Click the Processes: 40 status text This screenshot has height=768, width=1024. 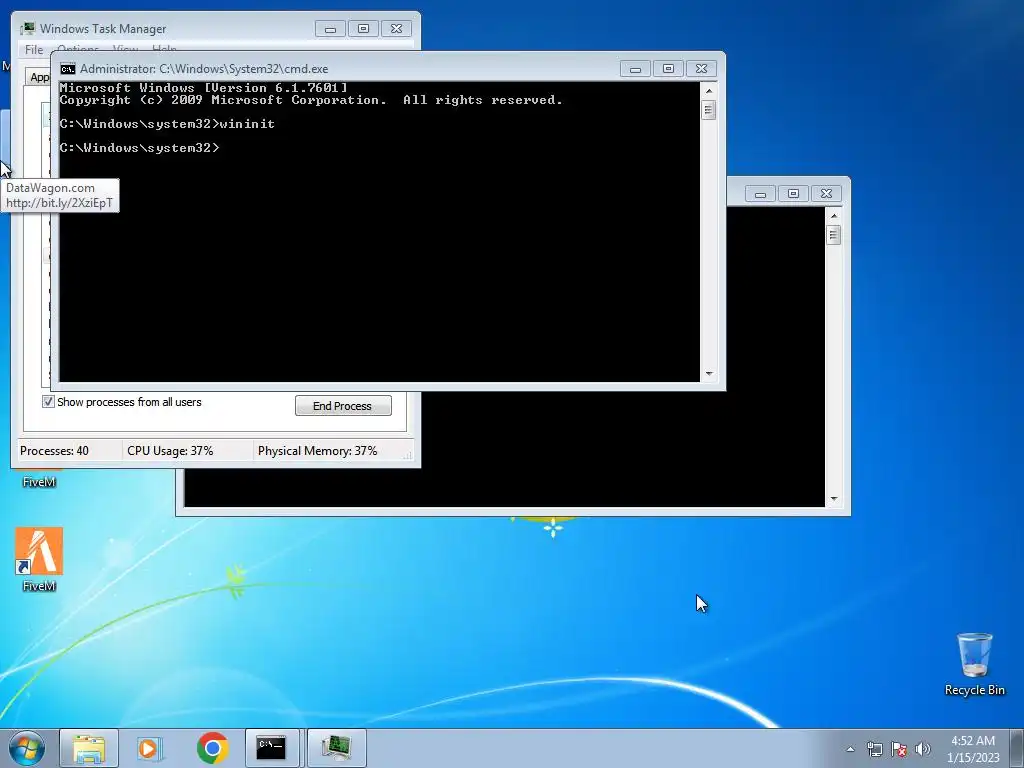(54, 451)
